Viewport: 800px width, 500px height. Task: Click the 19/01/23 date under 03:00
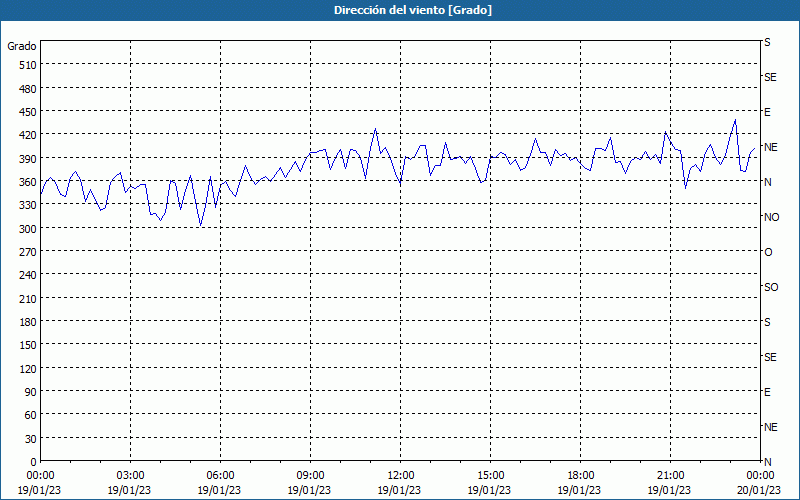(x=130, y=491)
